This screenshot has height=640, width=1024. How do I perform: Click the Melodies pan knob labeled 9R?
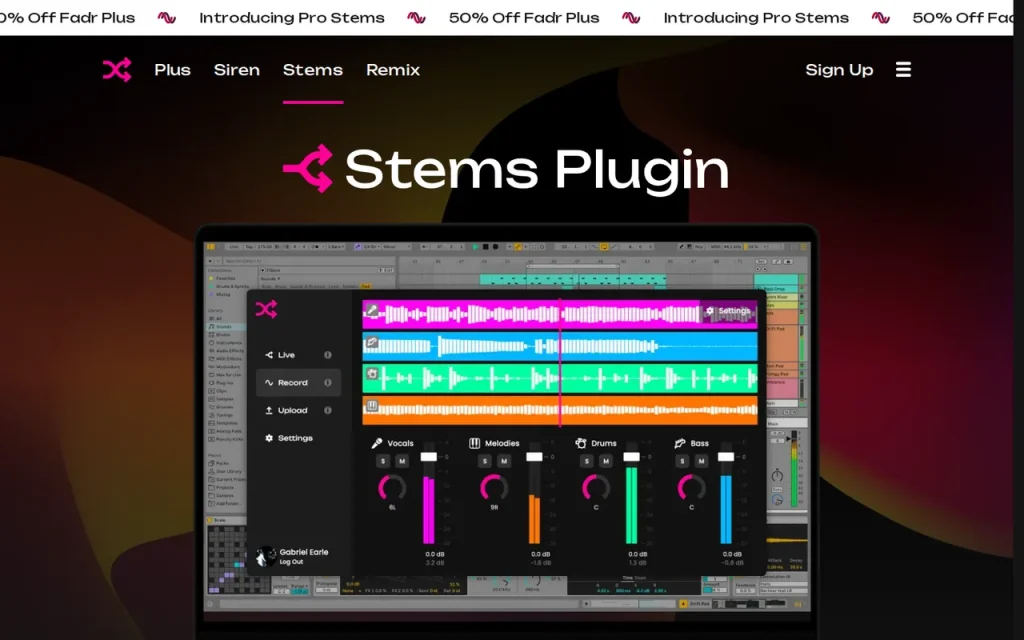pyautogui.click(x=494, y=488)
